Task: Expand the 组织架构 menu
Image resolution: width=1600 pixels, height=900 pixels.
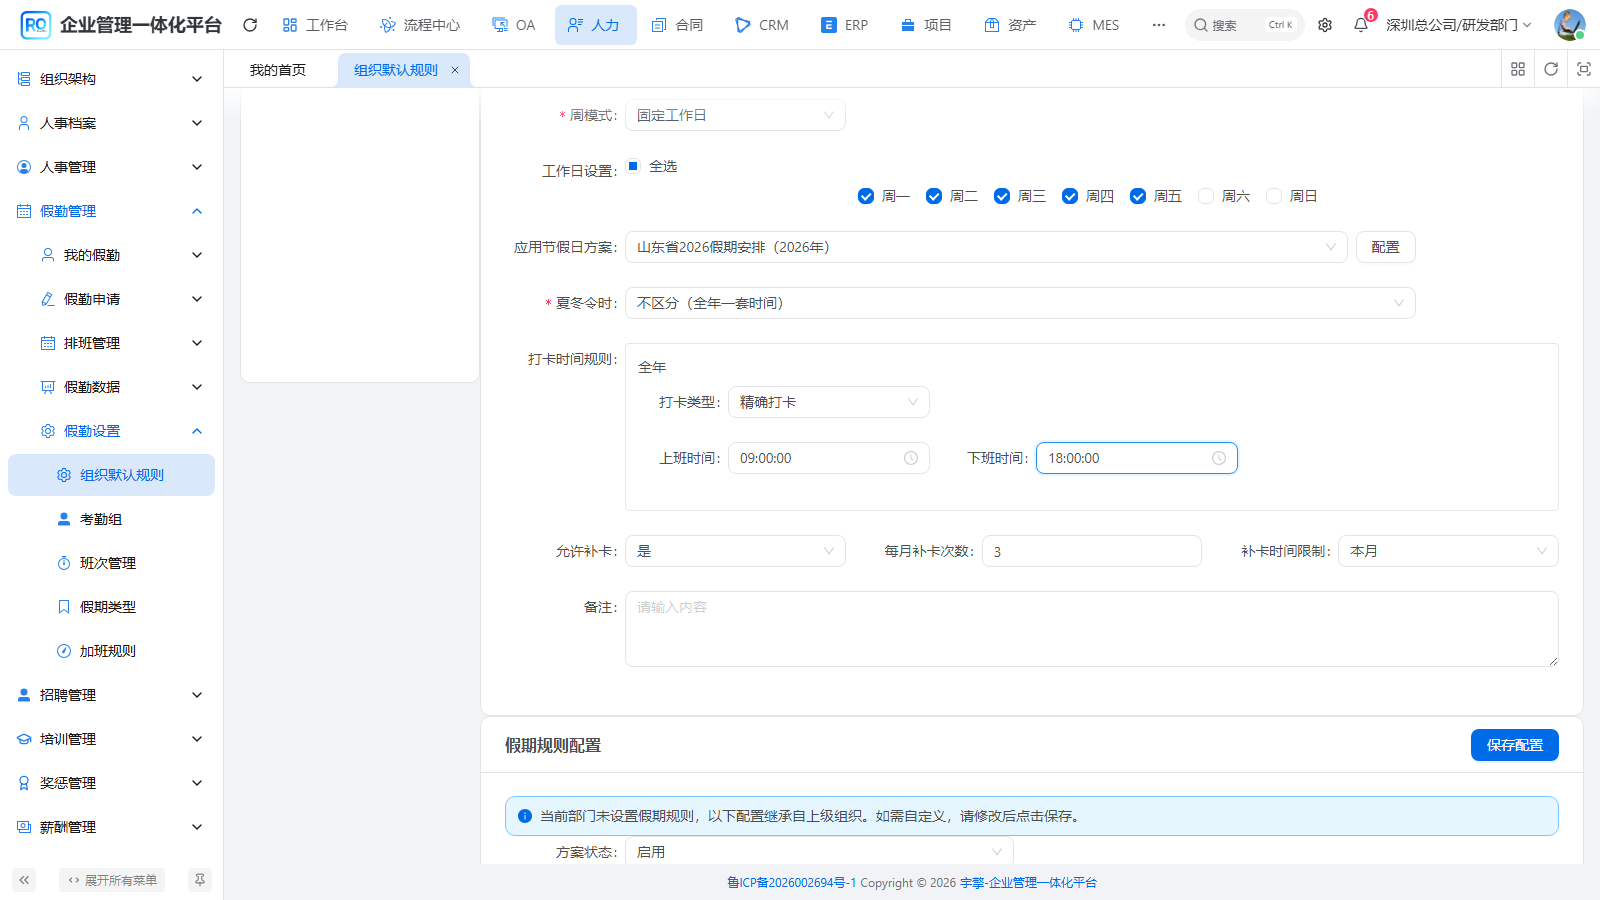Action: point(111,79)
